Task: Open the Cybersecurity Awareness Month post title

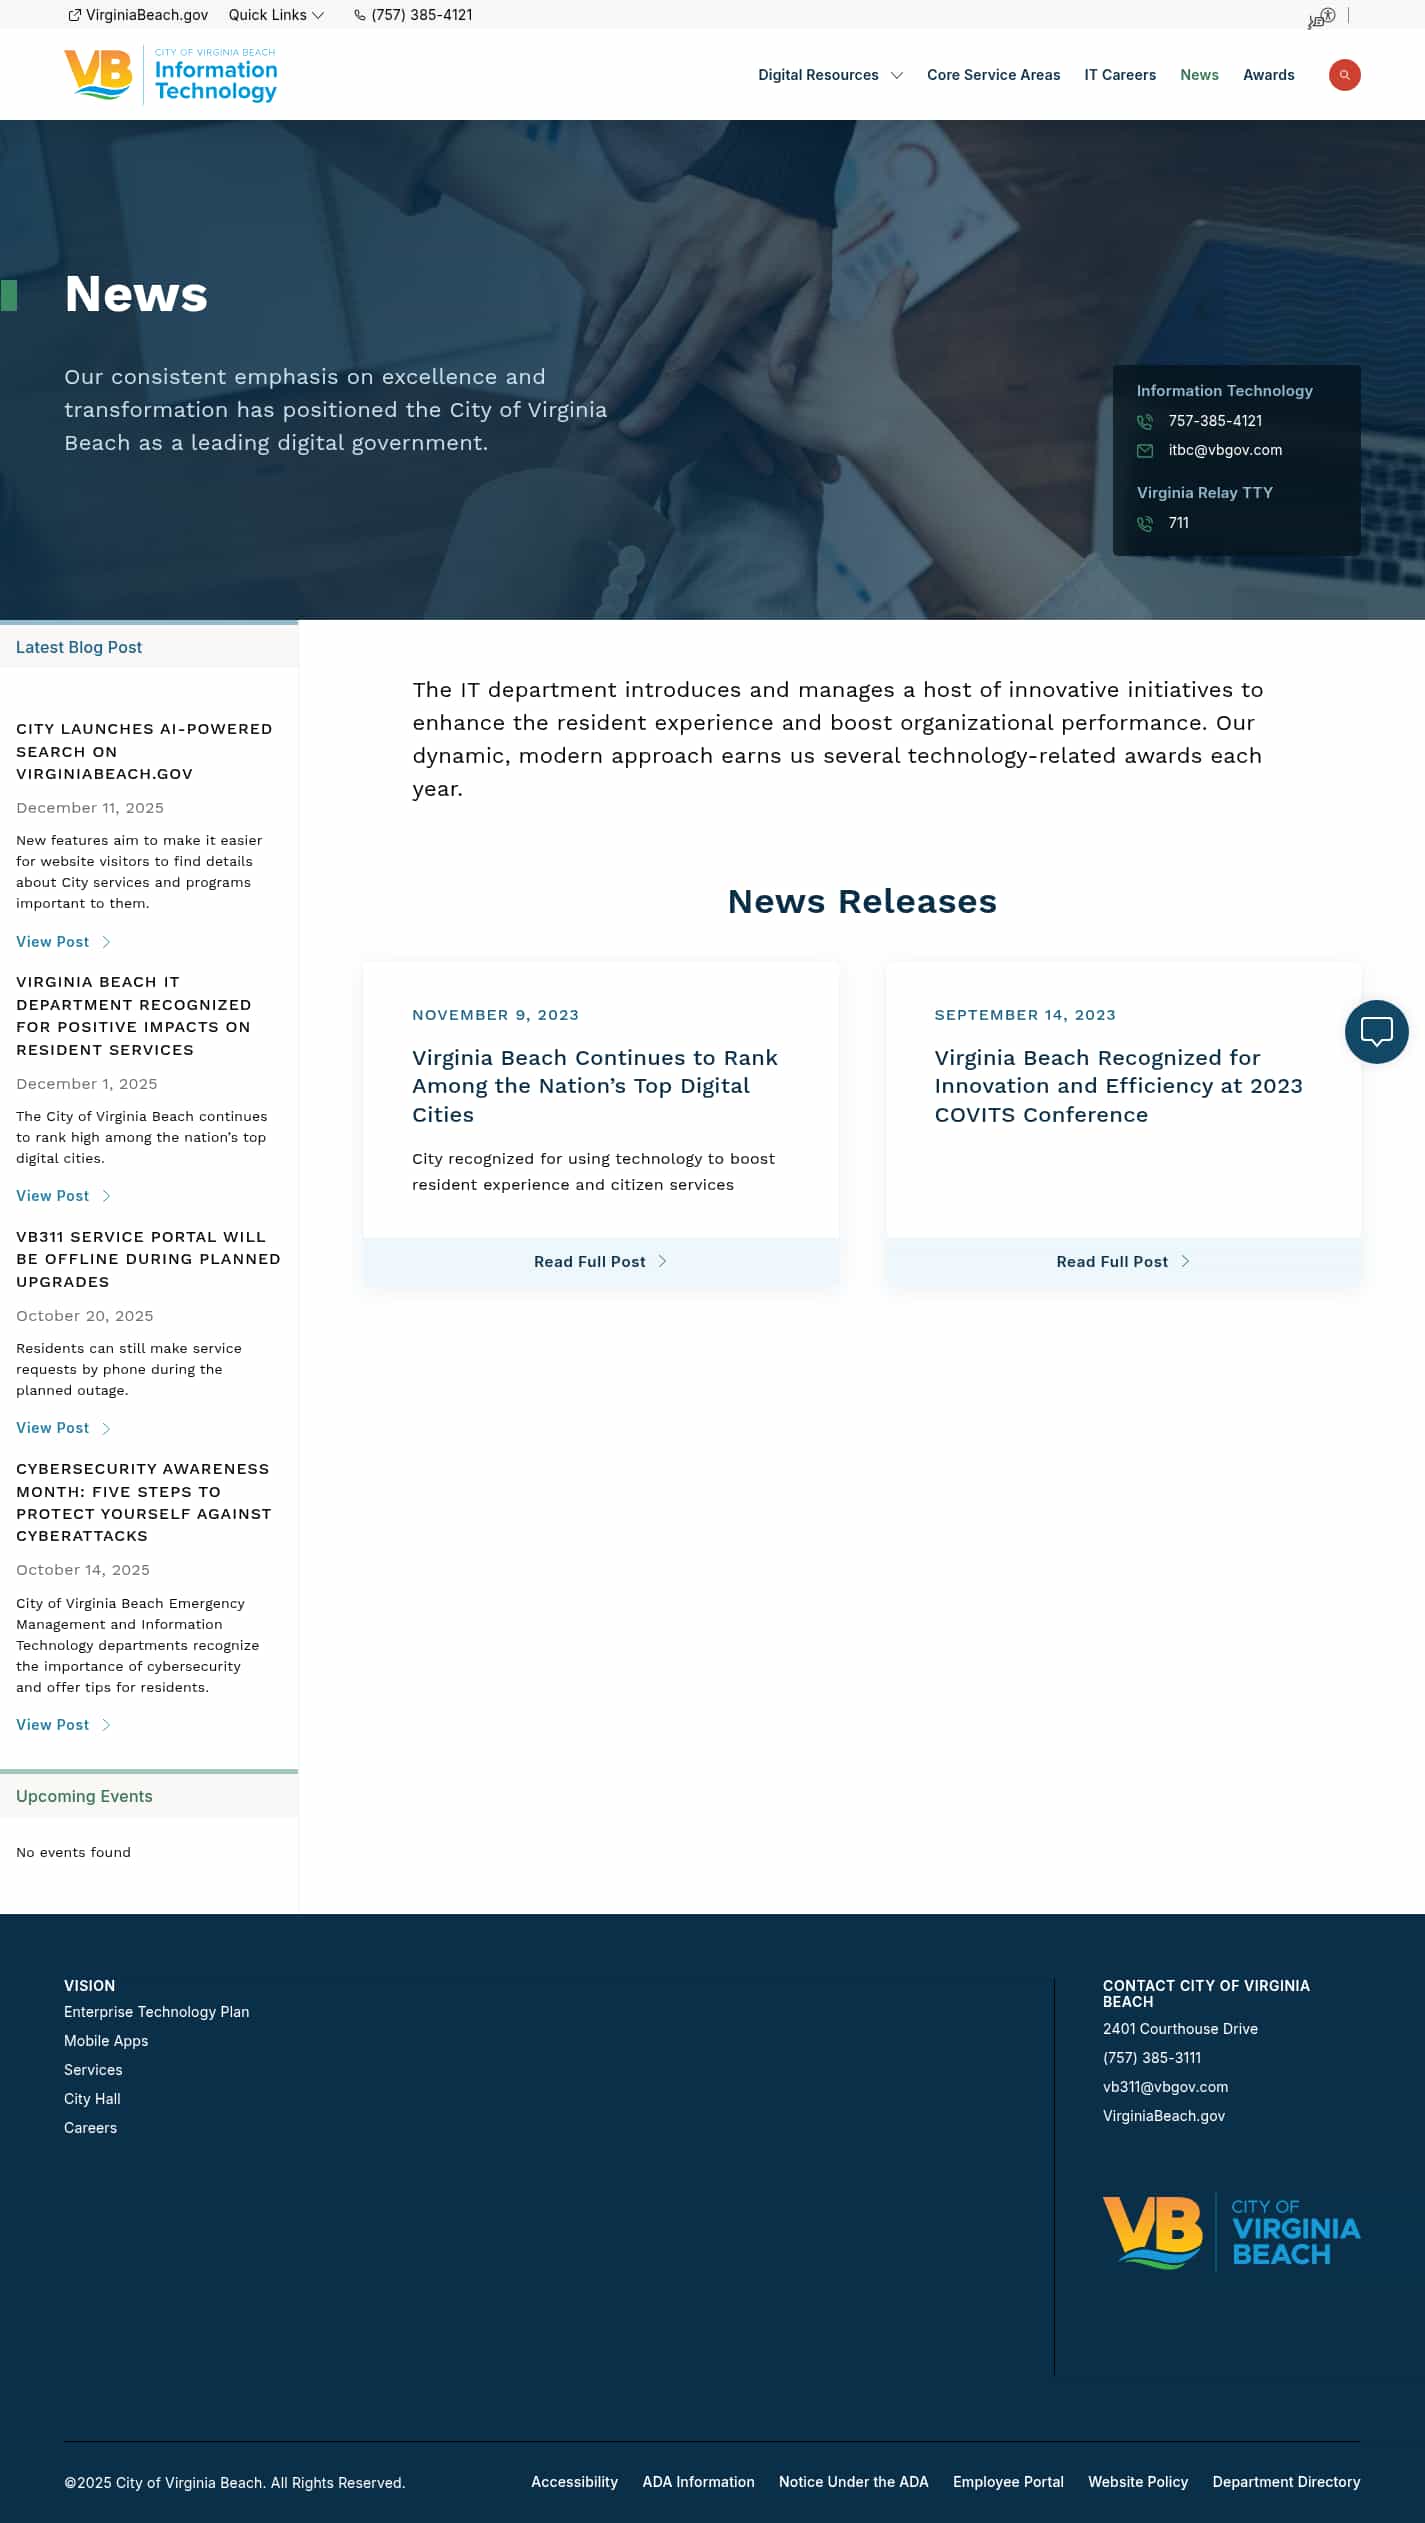Action: 144,1502
